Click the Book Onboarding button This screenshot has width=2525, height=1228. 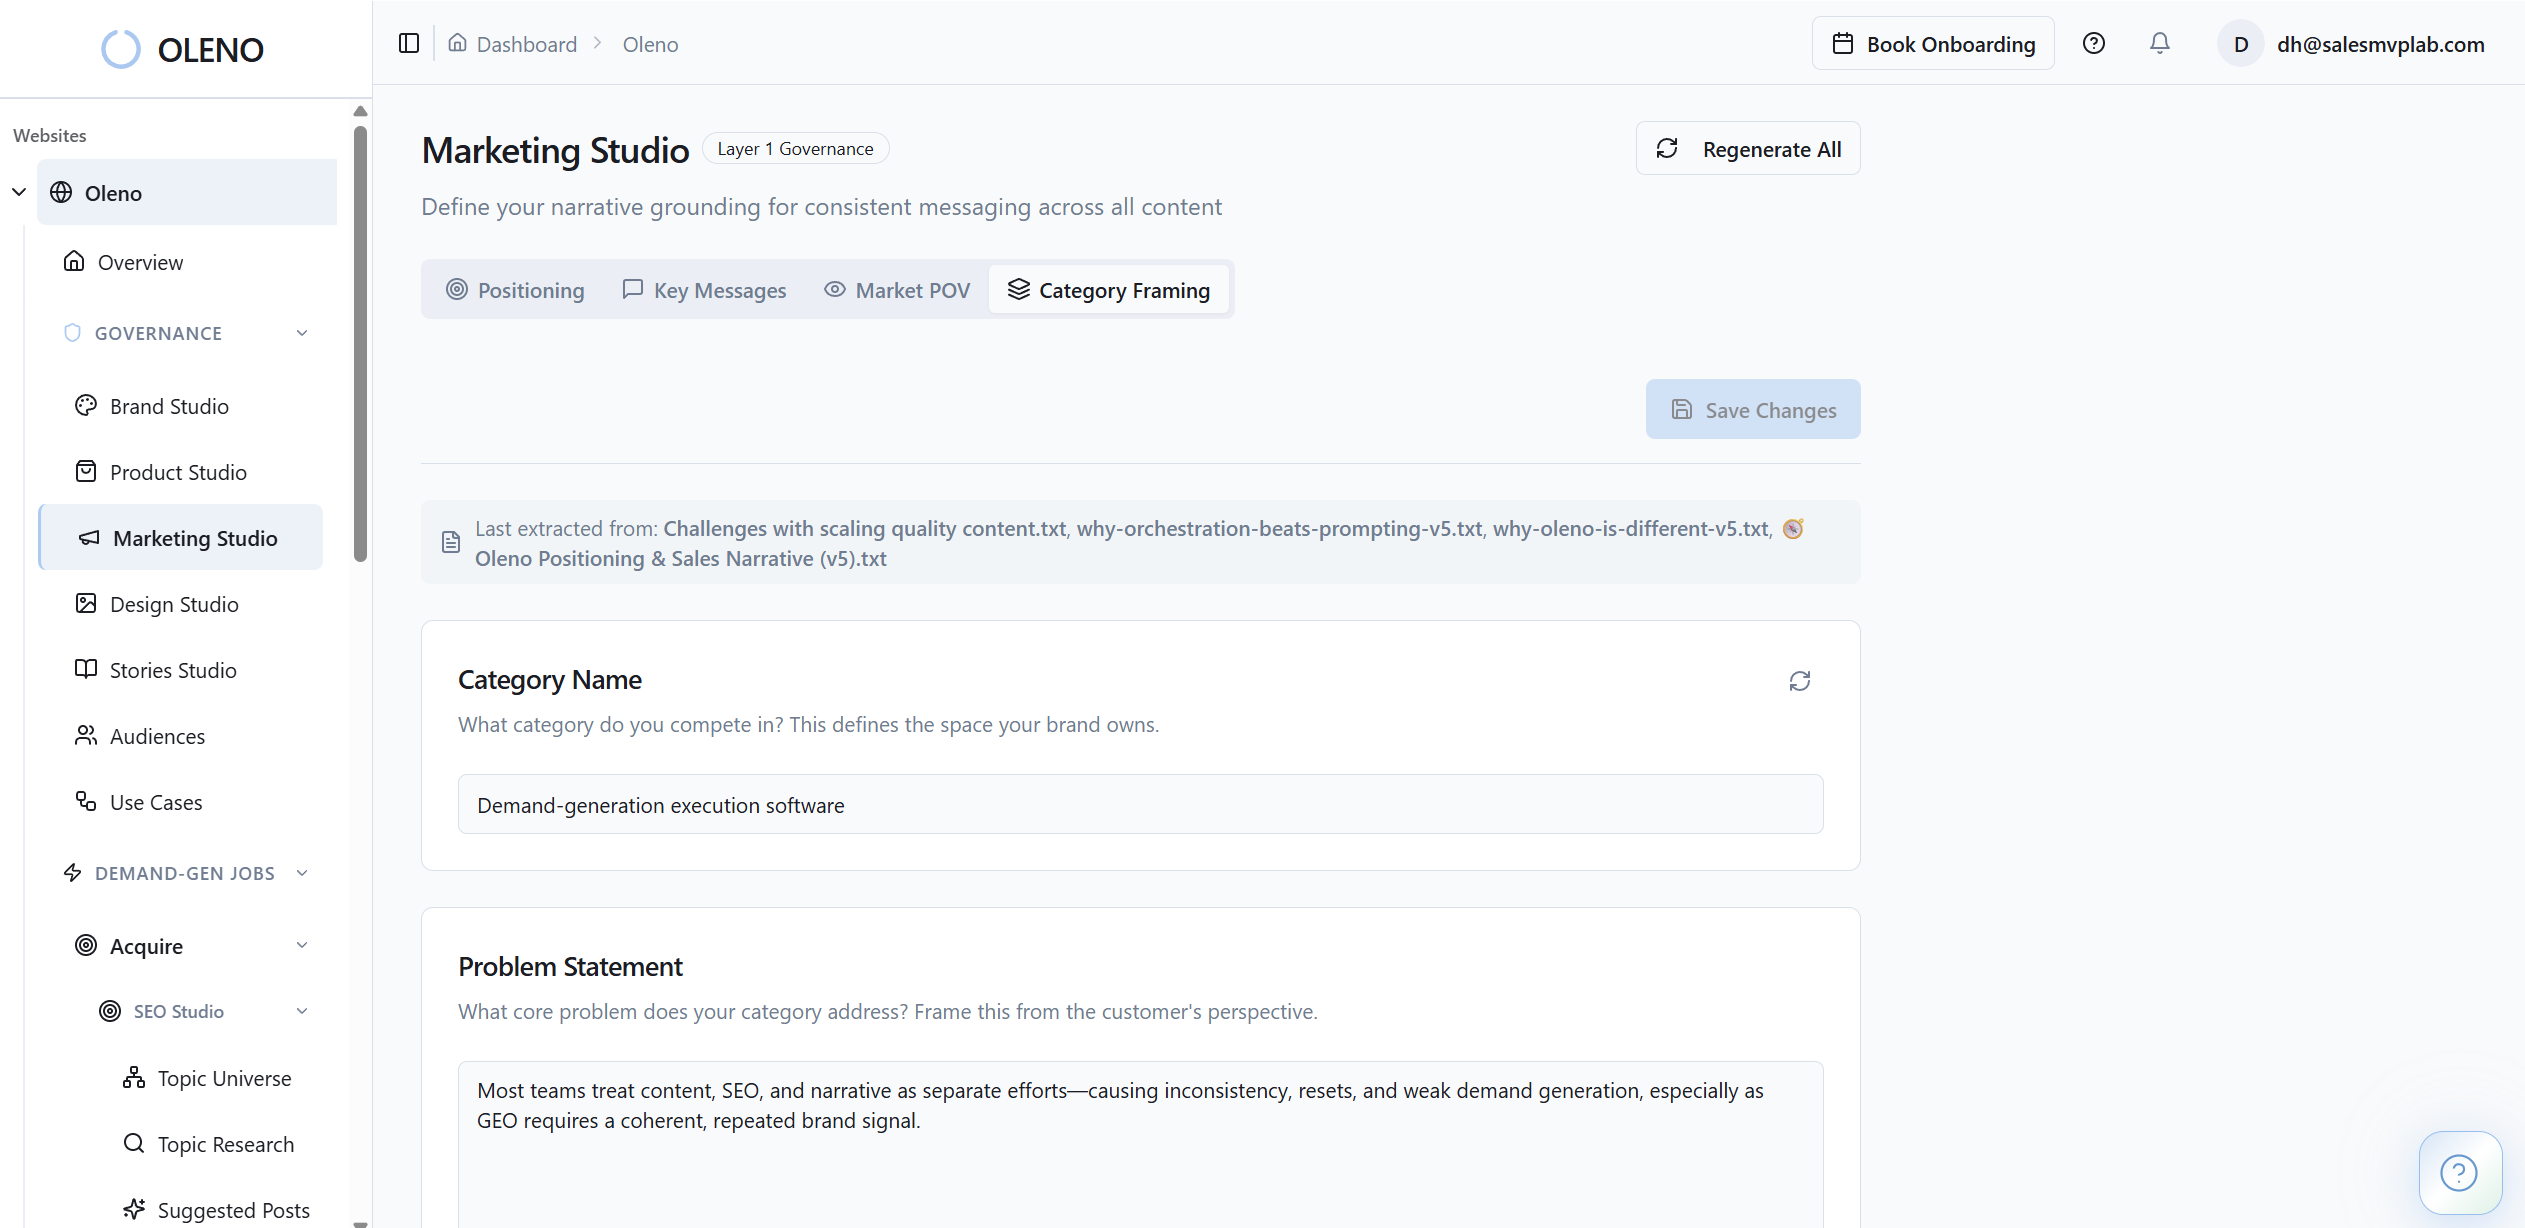(x=1932, y=44)
